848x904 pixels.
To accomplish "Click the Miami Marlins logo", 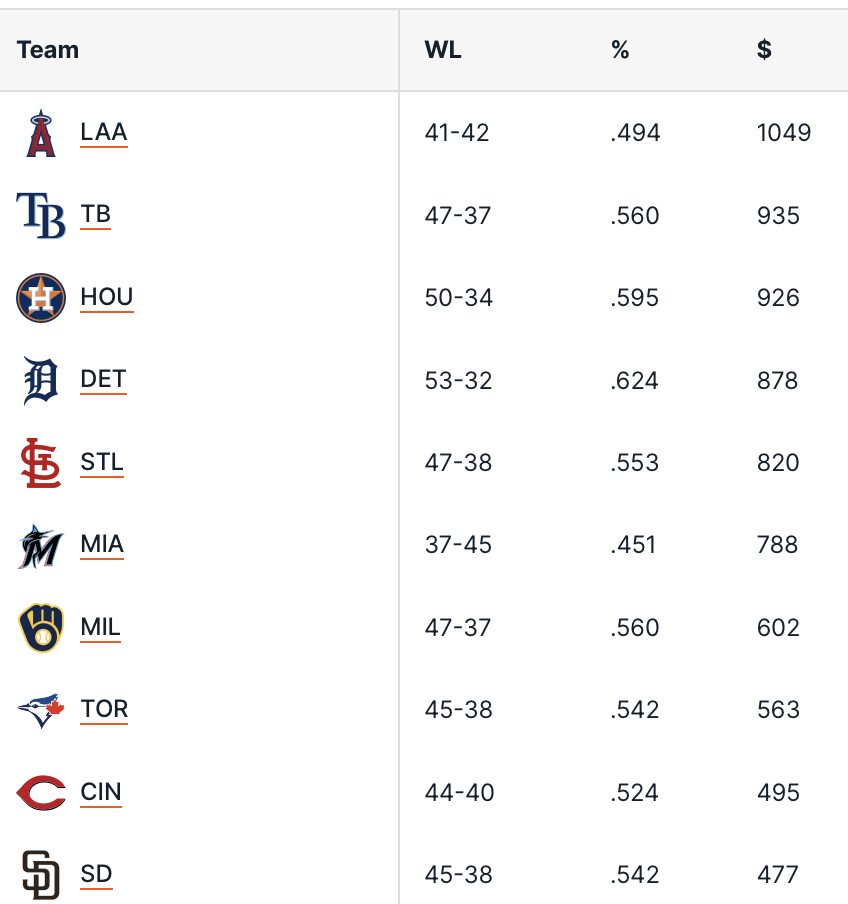I will click(41, 545).
